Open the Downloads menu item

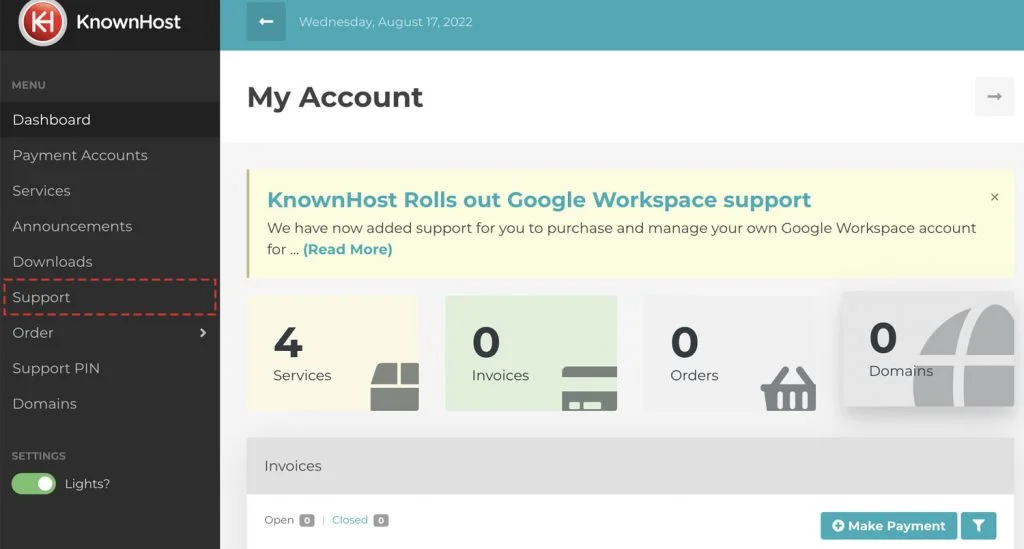[110, 262]
